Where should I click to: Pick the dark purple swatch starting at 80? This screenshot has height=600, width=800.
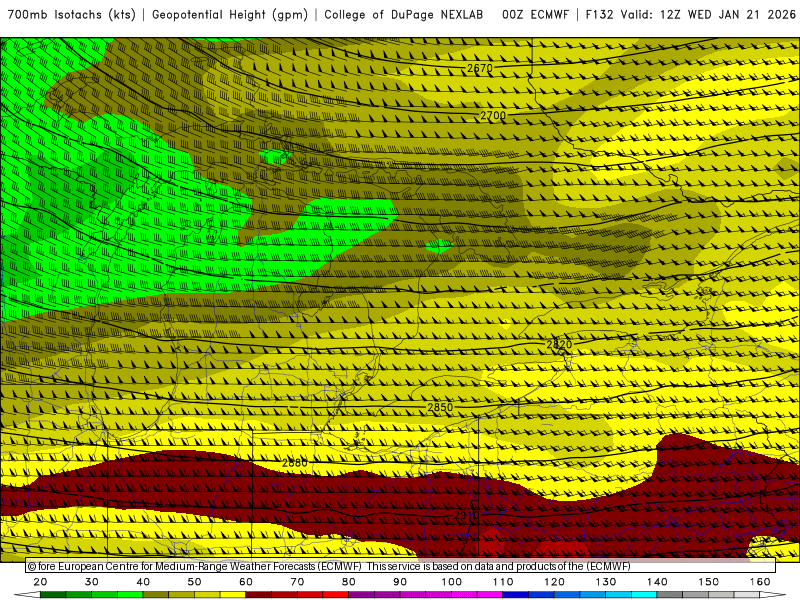[361, 595]
